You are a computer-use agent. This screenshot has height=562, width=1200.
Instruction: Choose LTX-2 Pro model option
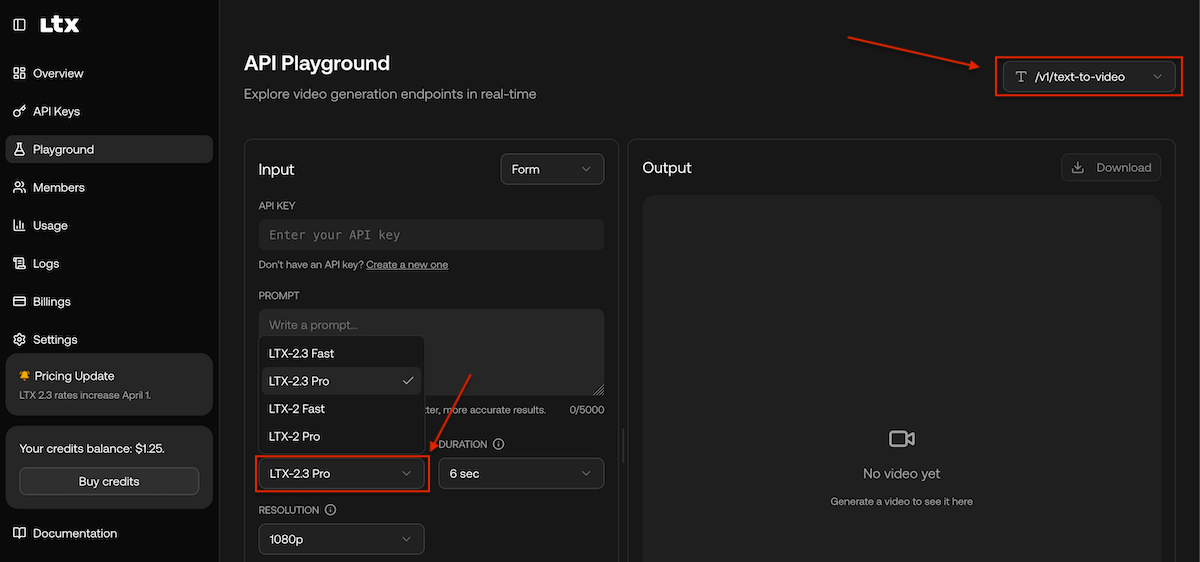click(x=342, y=436)
